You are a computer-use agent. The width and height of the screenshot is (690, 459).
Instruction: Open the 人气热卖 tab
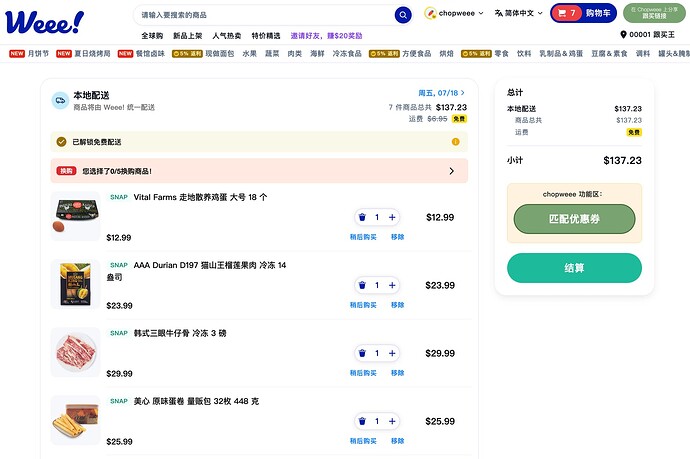point(227,36)
